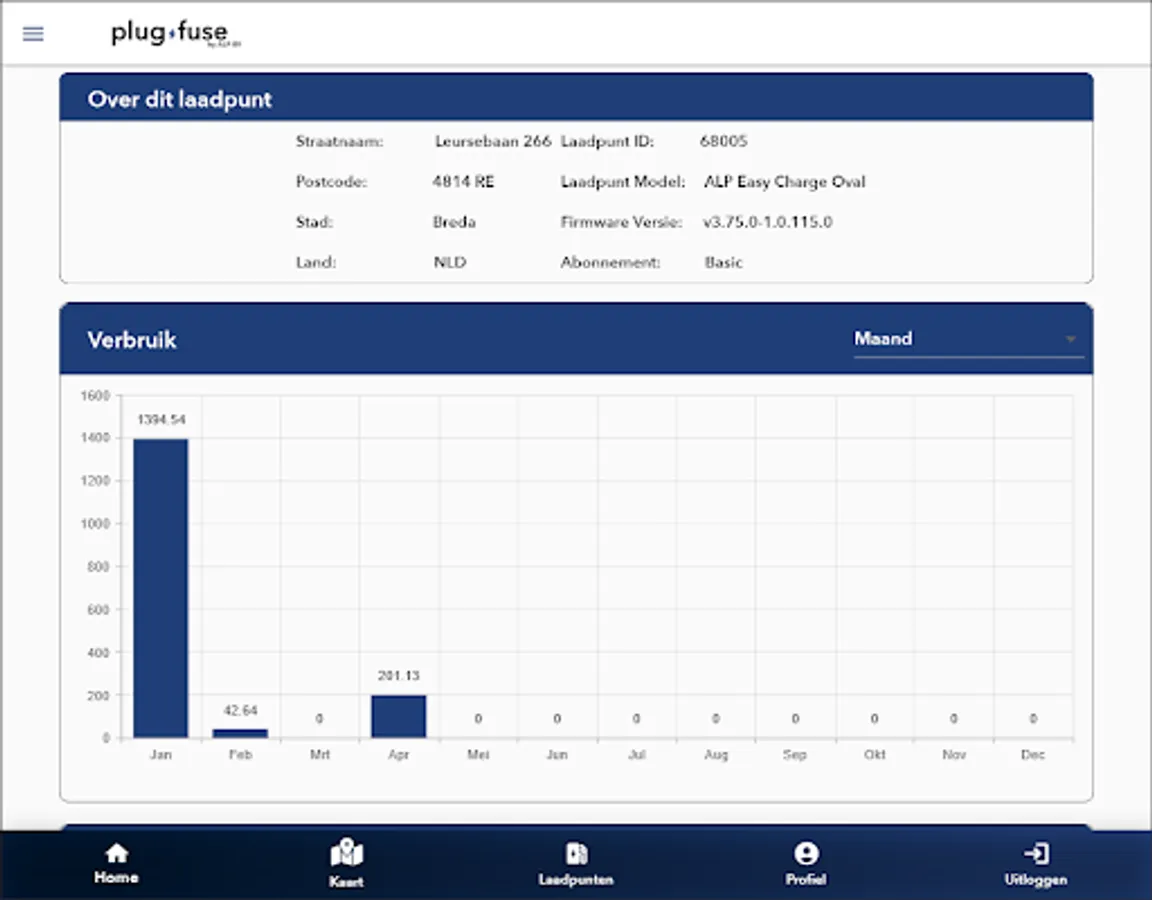The height and width of the screenshot is (900, 1152).
Task: Click the Home tab label
Action: pos(116,877)
